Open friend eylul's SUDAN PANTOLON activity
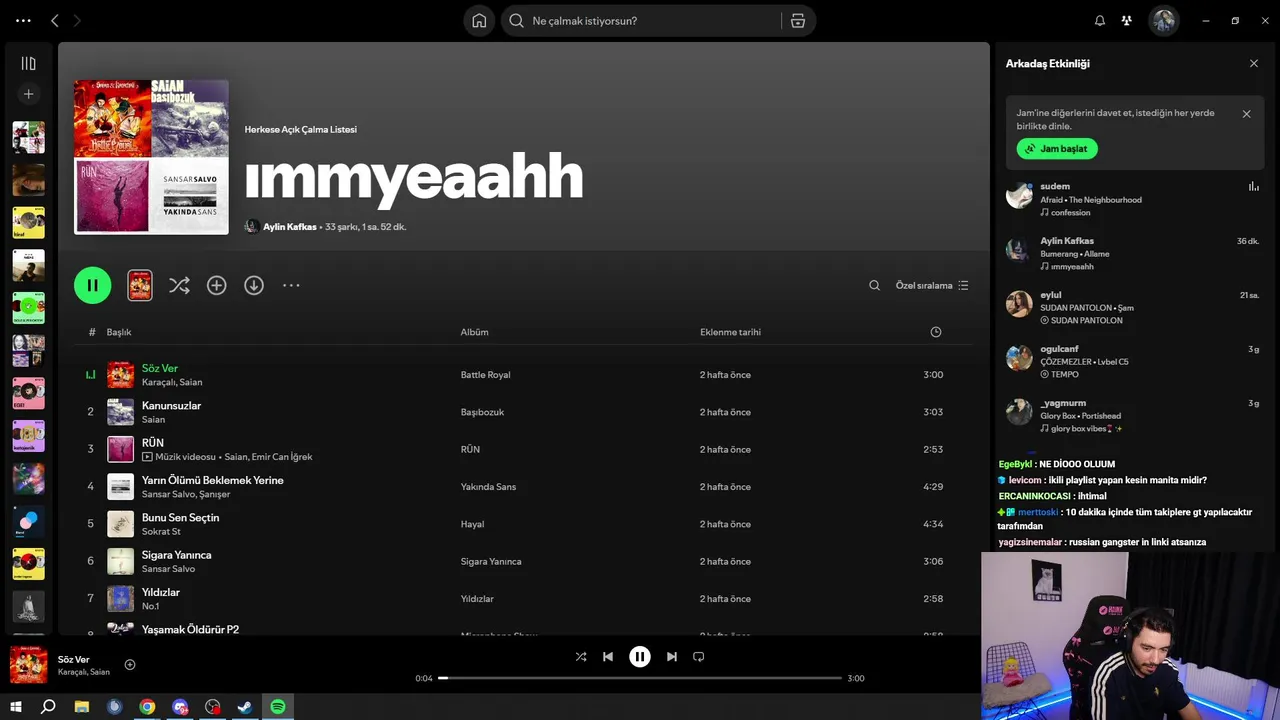Screen dimensions: 1280x720 (1132, 307)
